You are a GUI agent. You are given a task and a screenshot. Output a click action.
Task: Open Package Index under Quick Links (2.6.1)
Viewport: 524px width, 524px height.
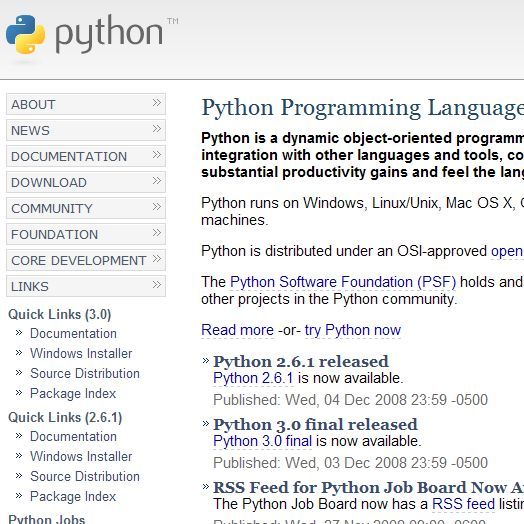tap(73, 497)
